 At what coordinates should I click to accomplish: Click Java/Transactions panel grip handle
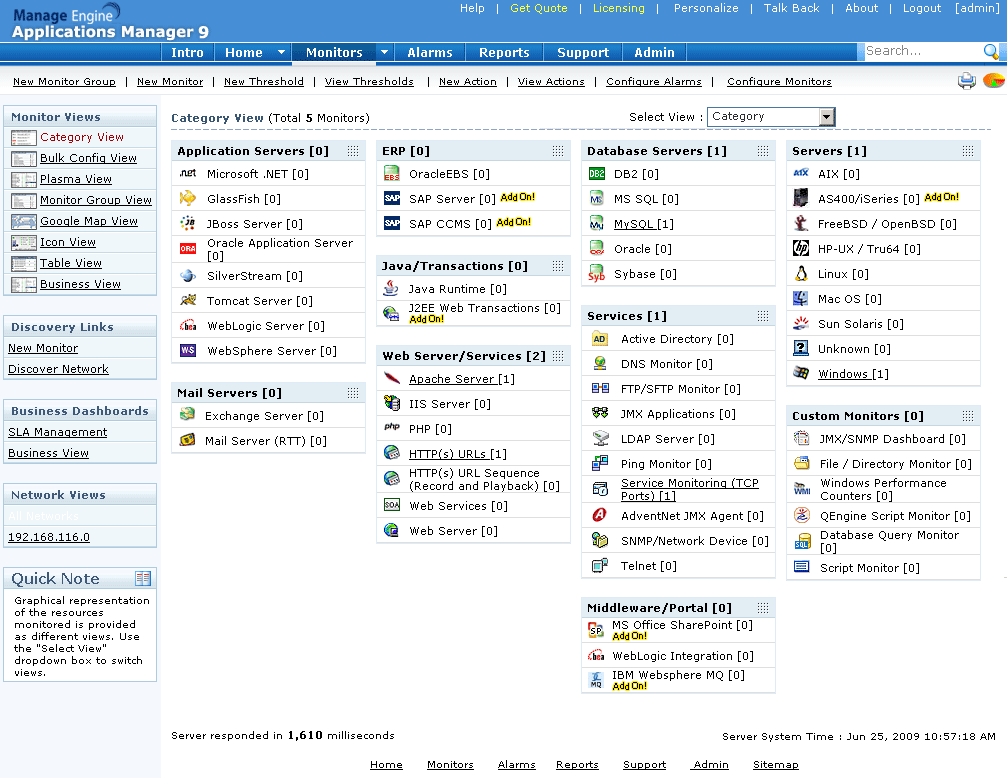tap(557, 265)
